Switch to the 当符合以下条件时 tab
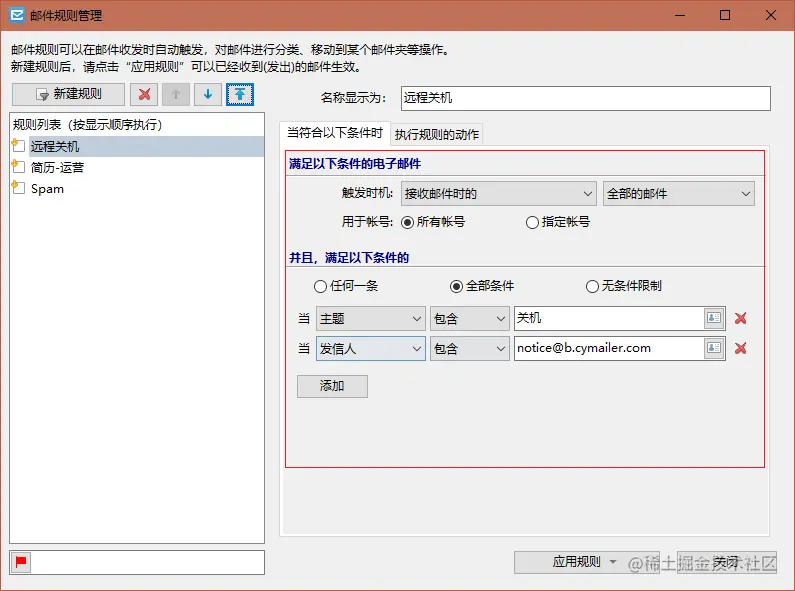795x591 pixels. tap(335, 133)
